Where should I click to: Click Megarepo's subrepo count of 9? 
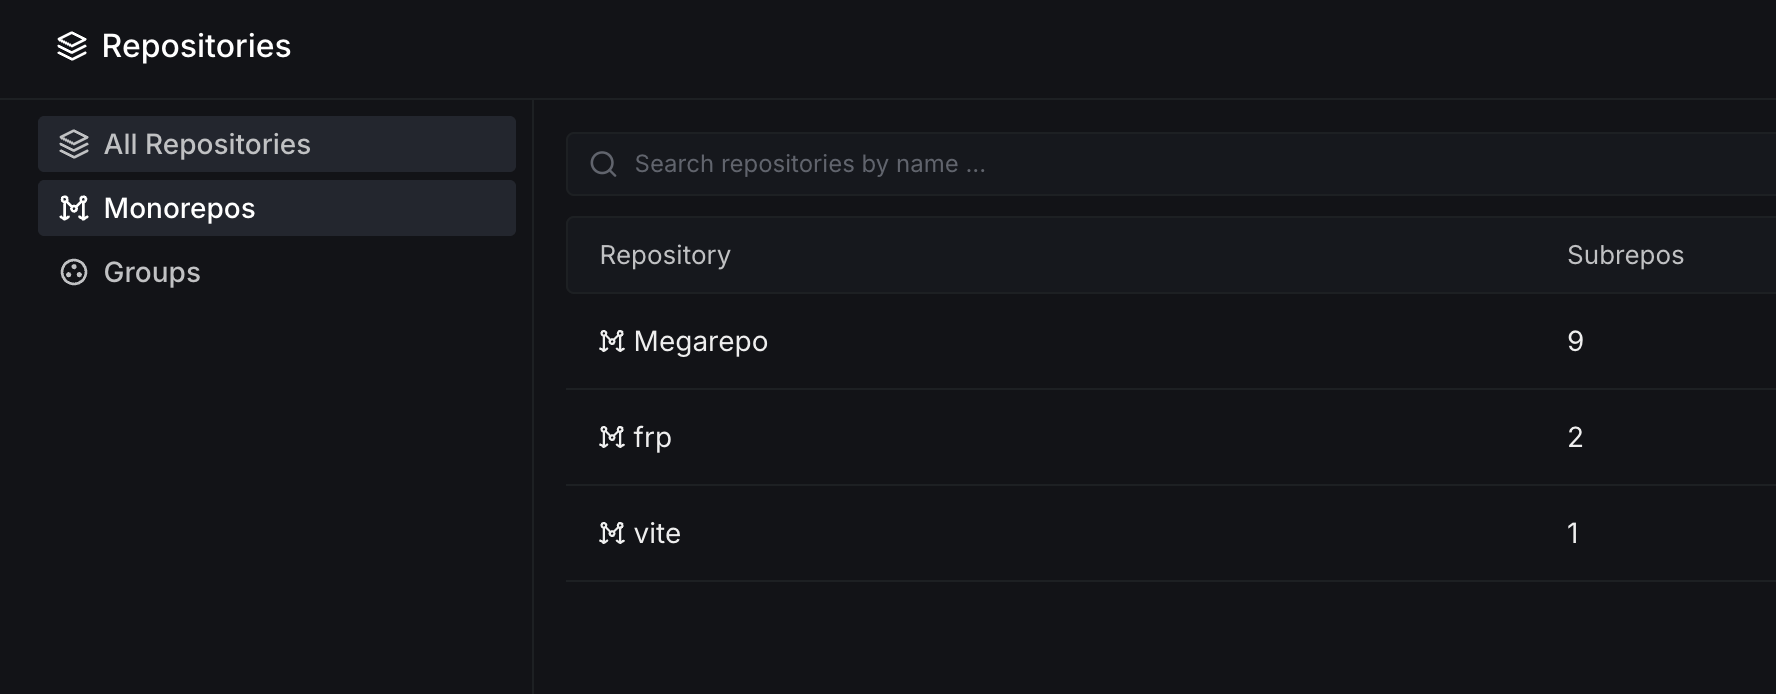pyautogui.click(x=1575, y=341)
